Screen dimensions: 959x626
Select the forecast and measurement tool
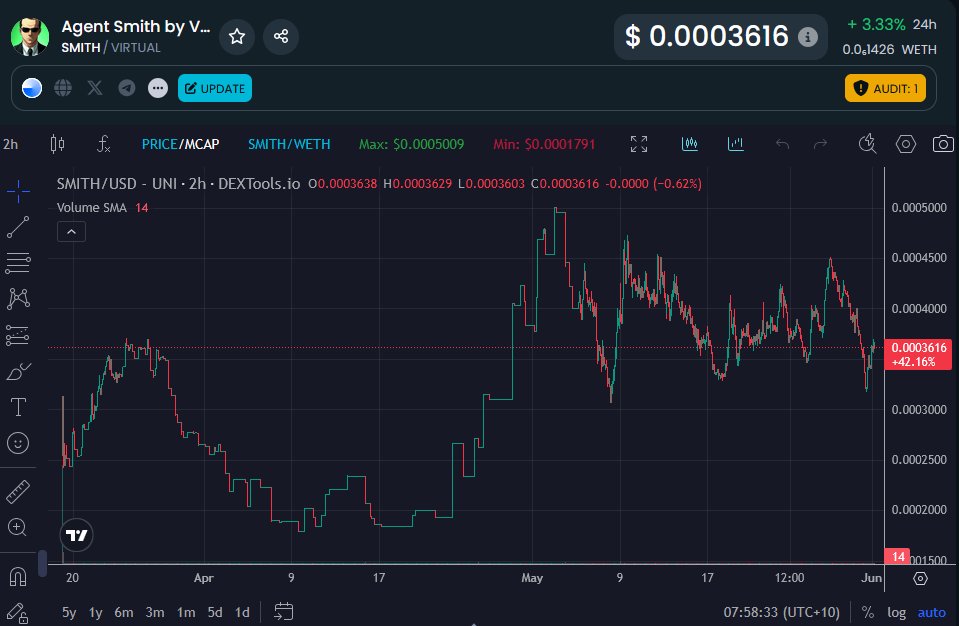pyautogui.click(x=18, y=335)
